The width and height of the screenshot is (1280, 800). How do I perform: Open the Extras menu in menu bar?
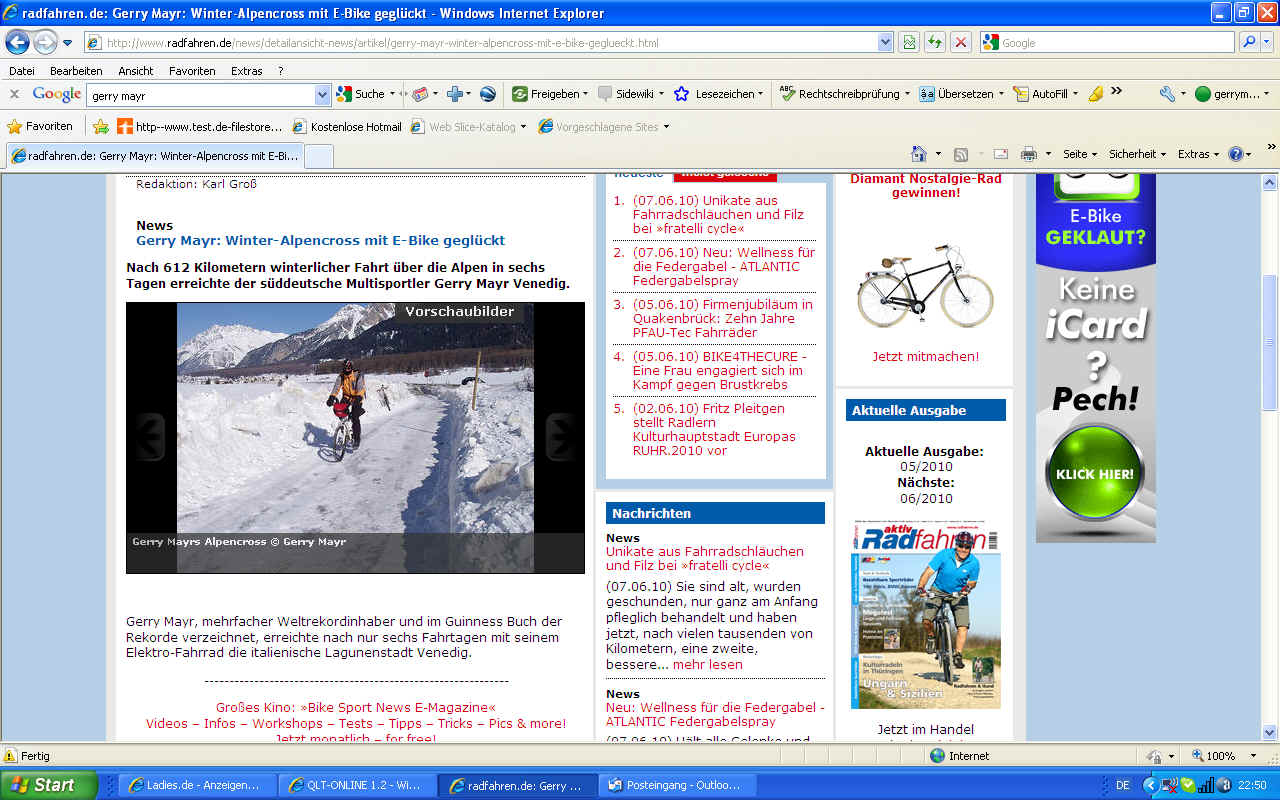247,71
